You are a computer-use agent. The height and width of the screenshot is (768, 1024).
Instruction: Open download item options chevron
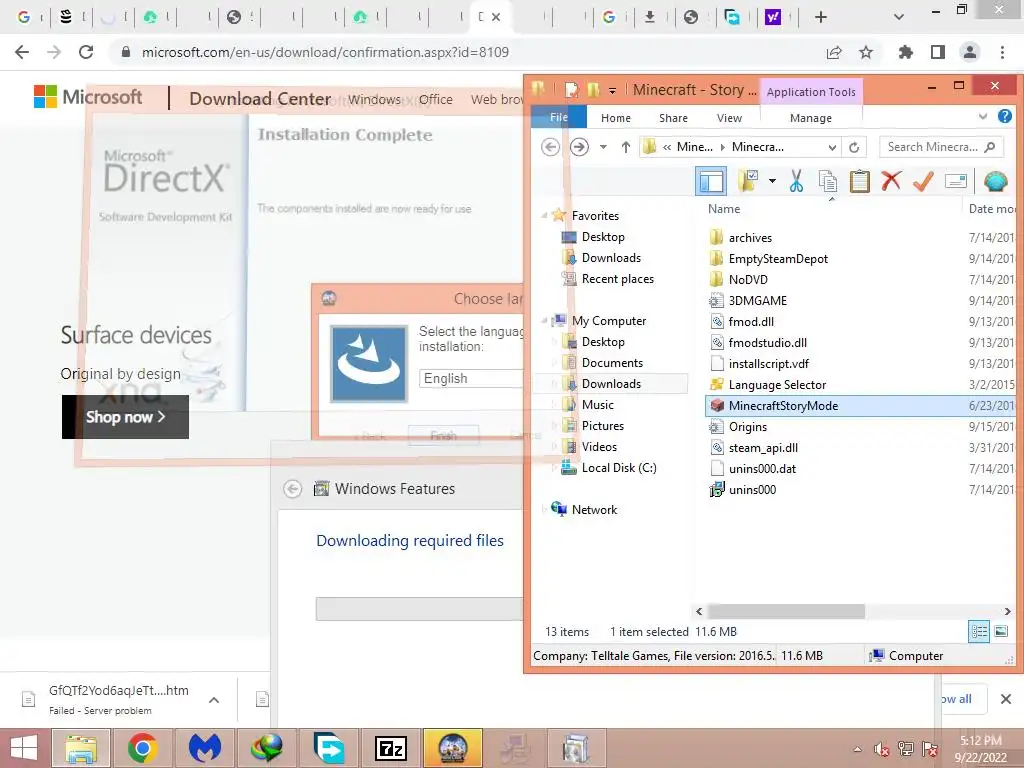click(214, 700)
